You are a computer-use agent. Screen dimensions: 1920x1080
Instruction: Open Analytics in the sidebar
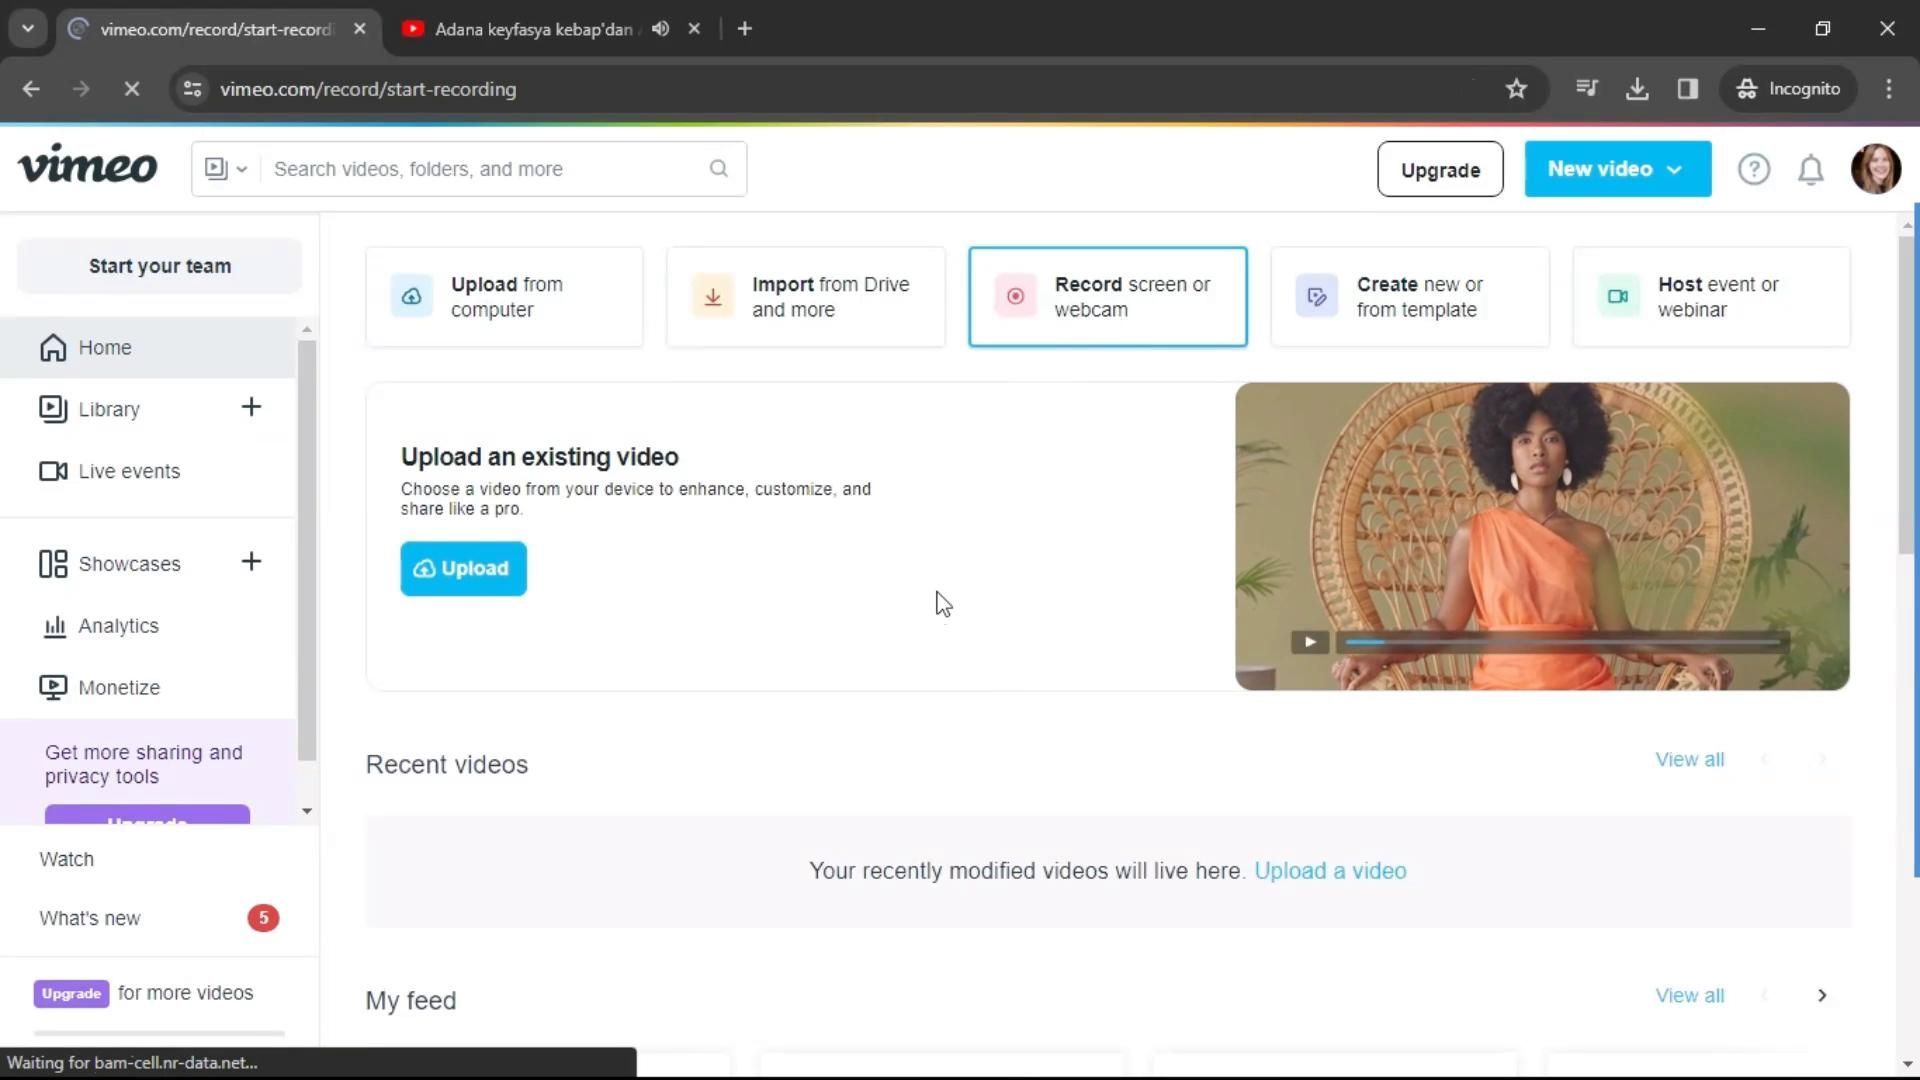pyautogui.click(x=118, y=626)
